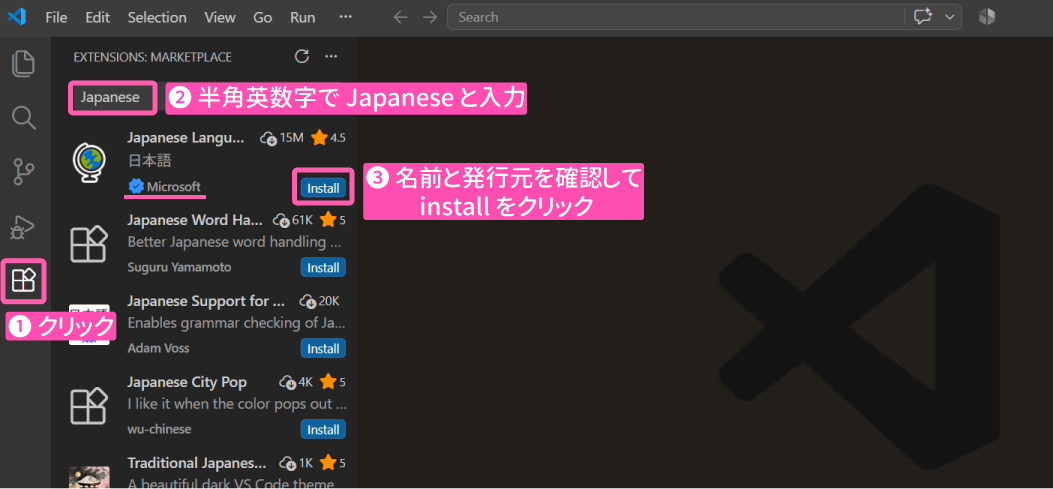Click the VS Code logo icon
The image size is (1053, 489).
click(16, 17)
